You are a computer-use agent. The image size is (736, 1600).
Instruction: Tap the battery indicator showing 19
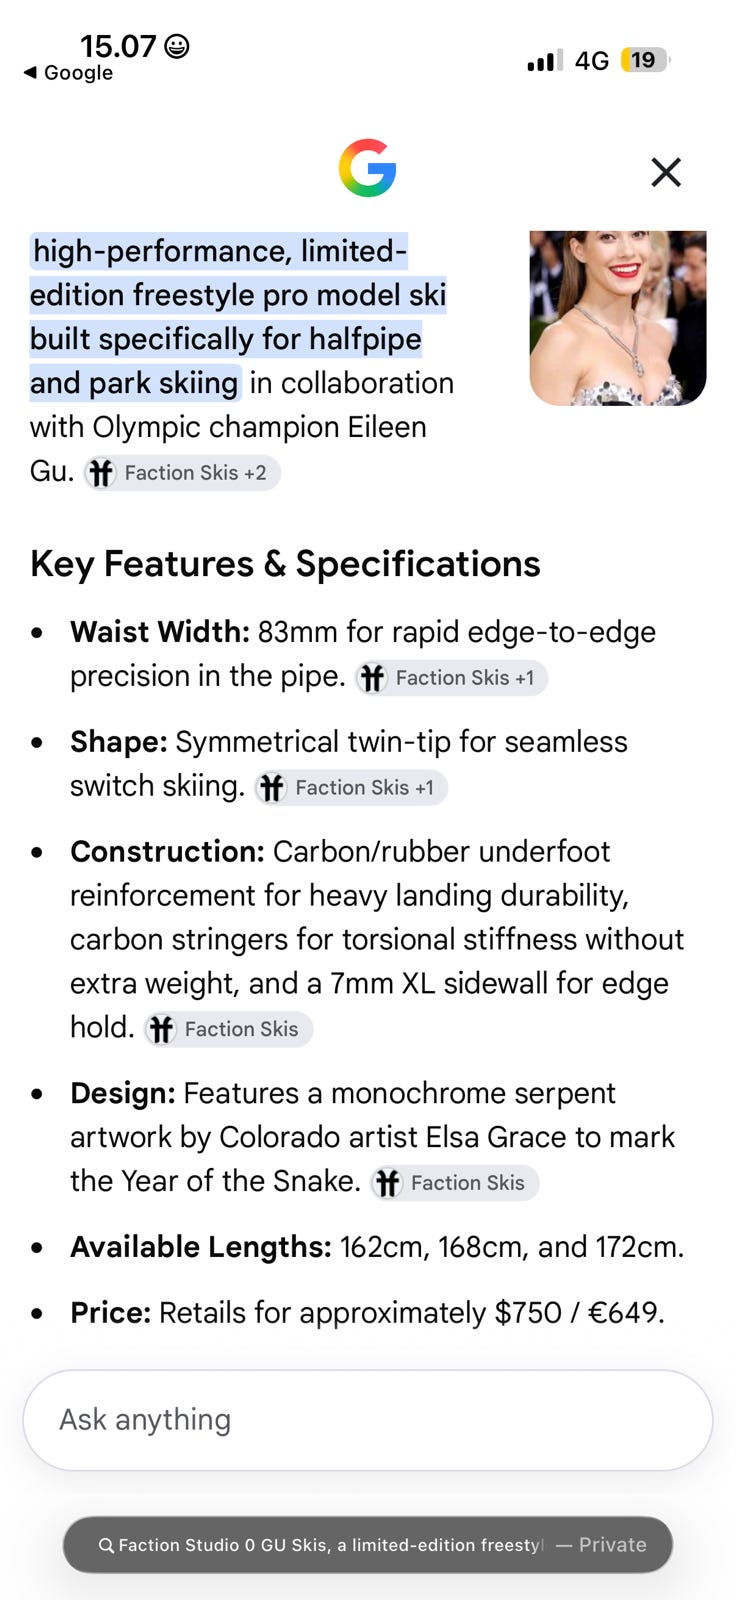click(645, 60)
